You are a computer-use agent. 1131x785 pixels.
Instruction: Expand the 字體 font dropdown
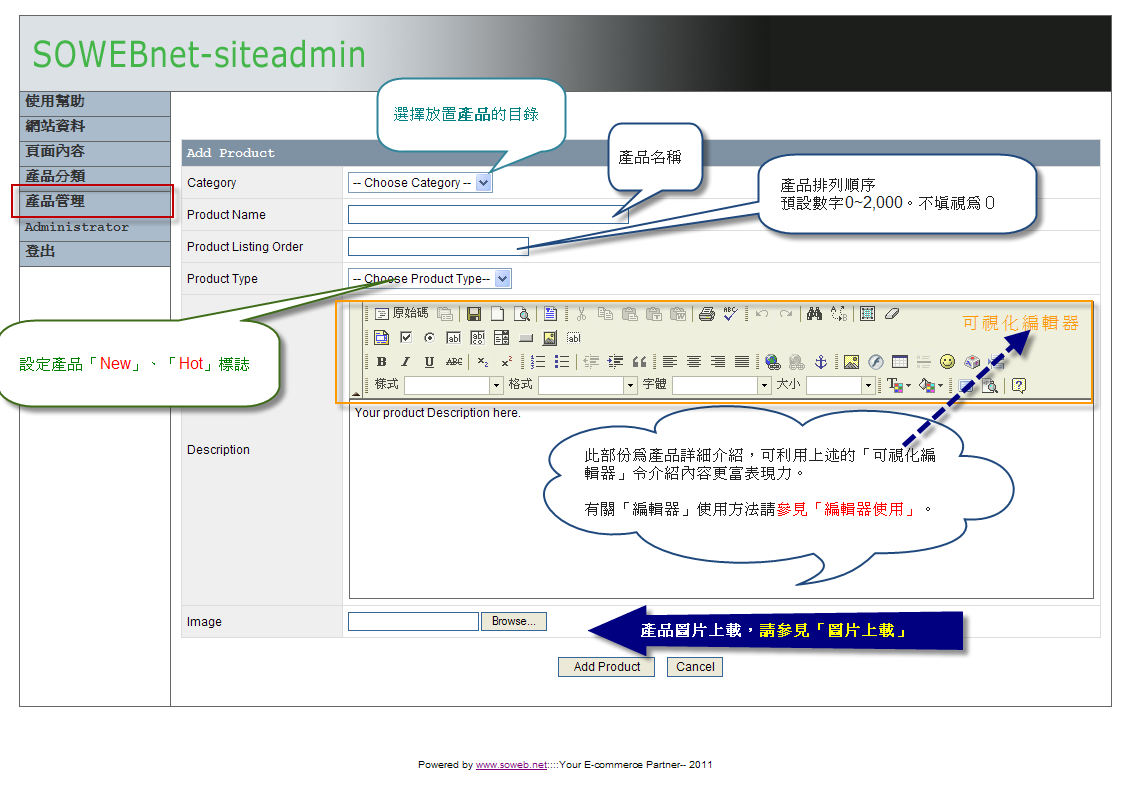coord(765,385)
